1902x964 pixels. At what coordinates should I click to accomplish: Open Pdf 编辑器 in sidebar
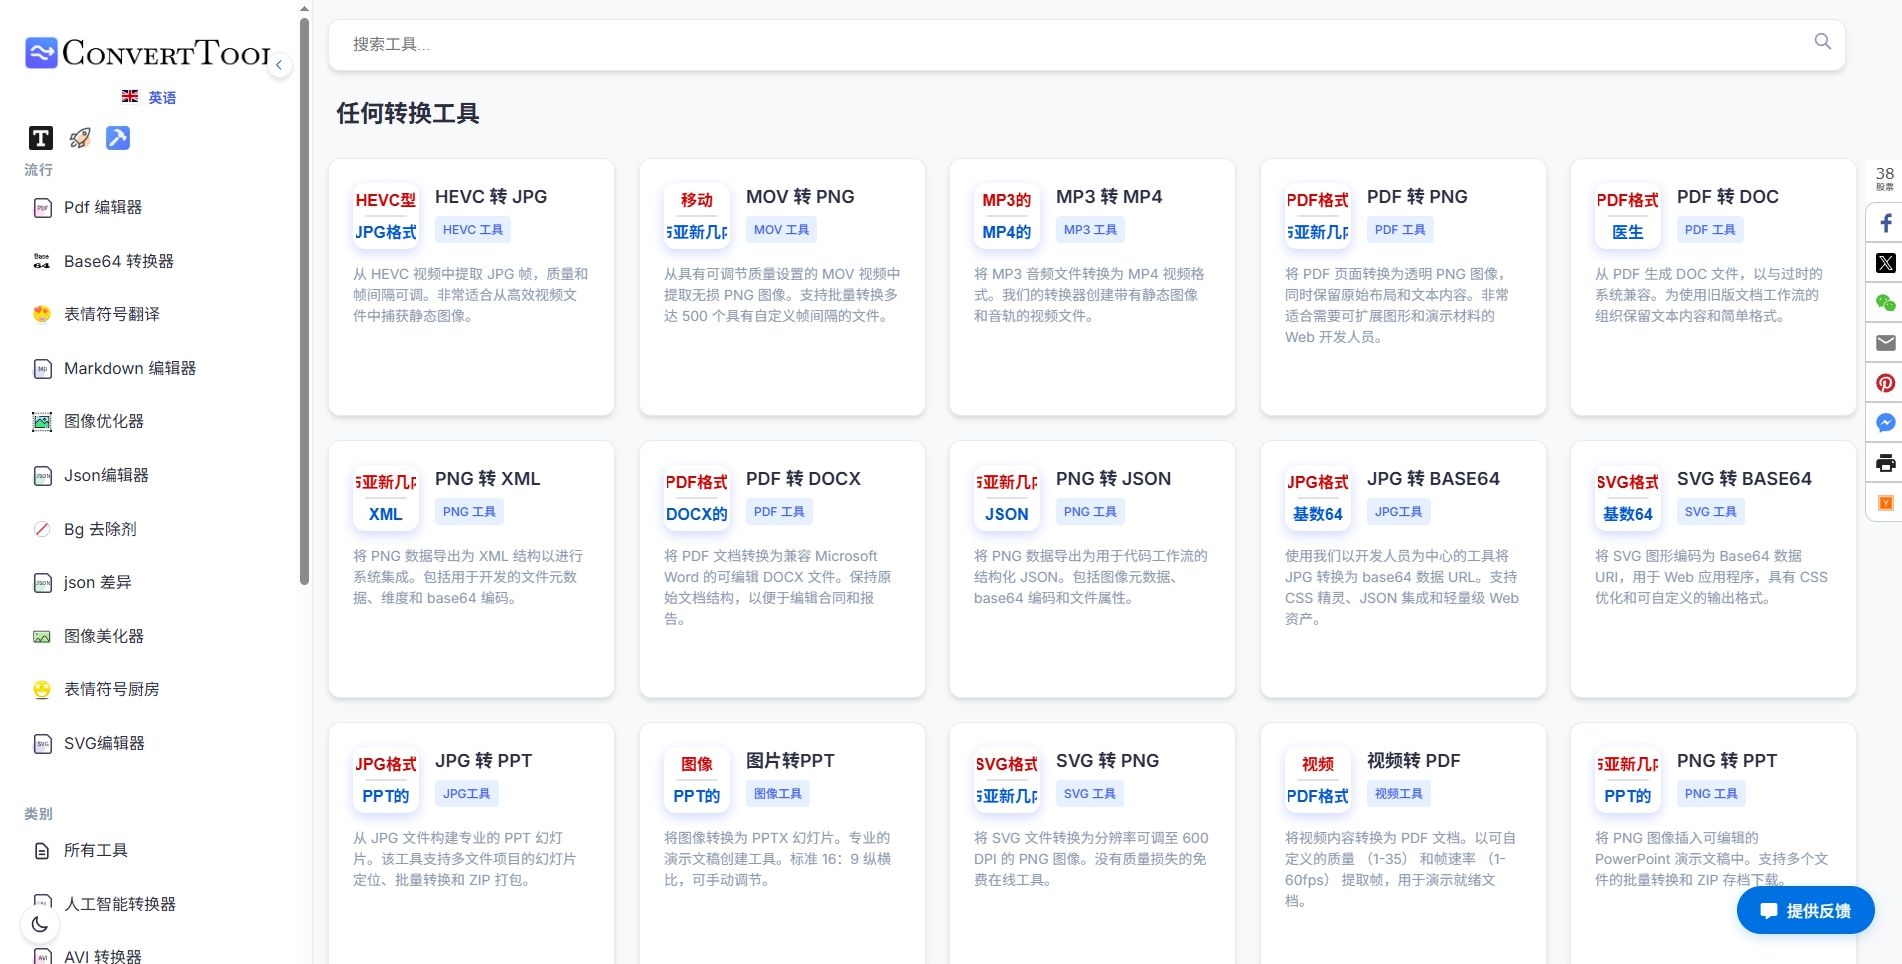[x=102, y=208]
